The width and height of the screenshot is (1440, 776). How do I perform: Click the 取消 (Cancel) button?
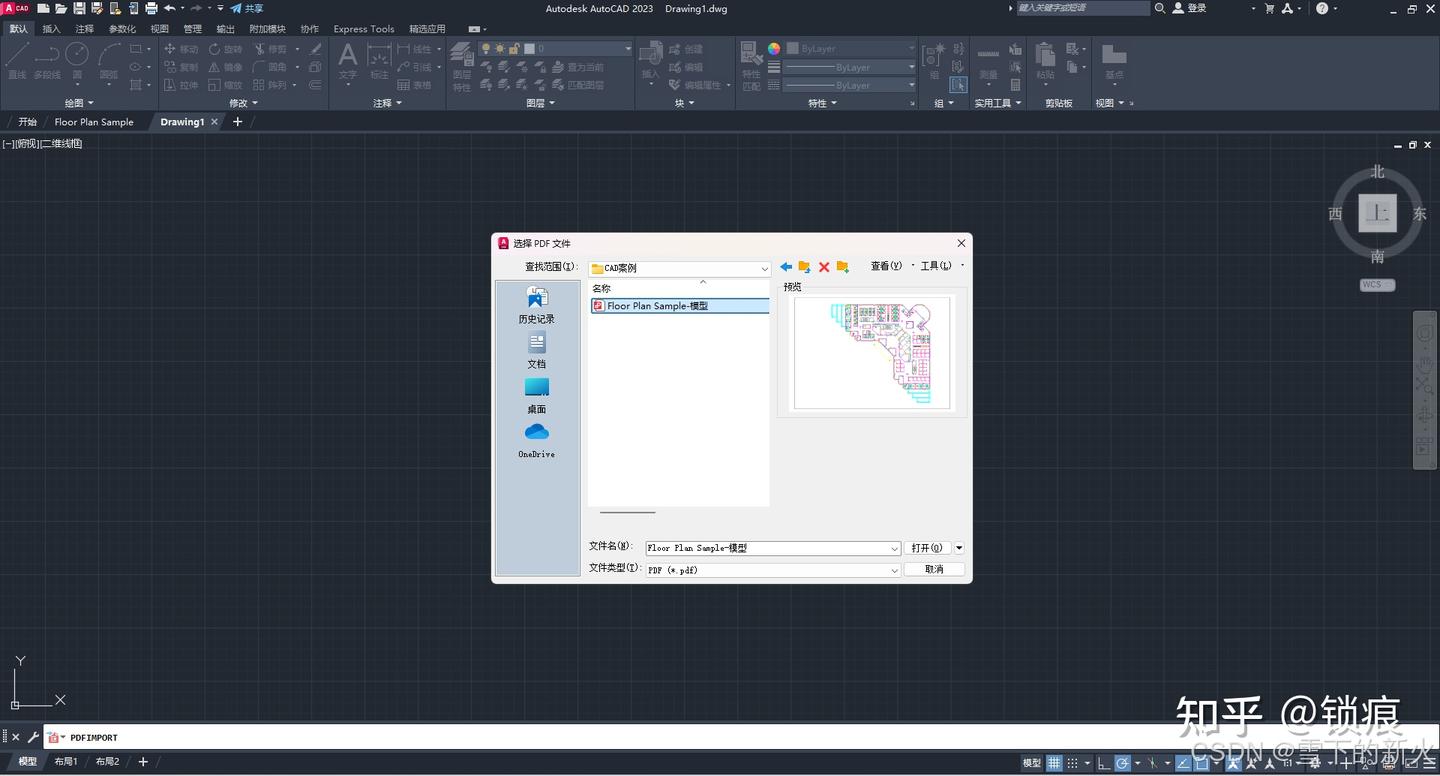(x=933, y=568)
